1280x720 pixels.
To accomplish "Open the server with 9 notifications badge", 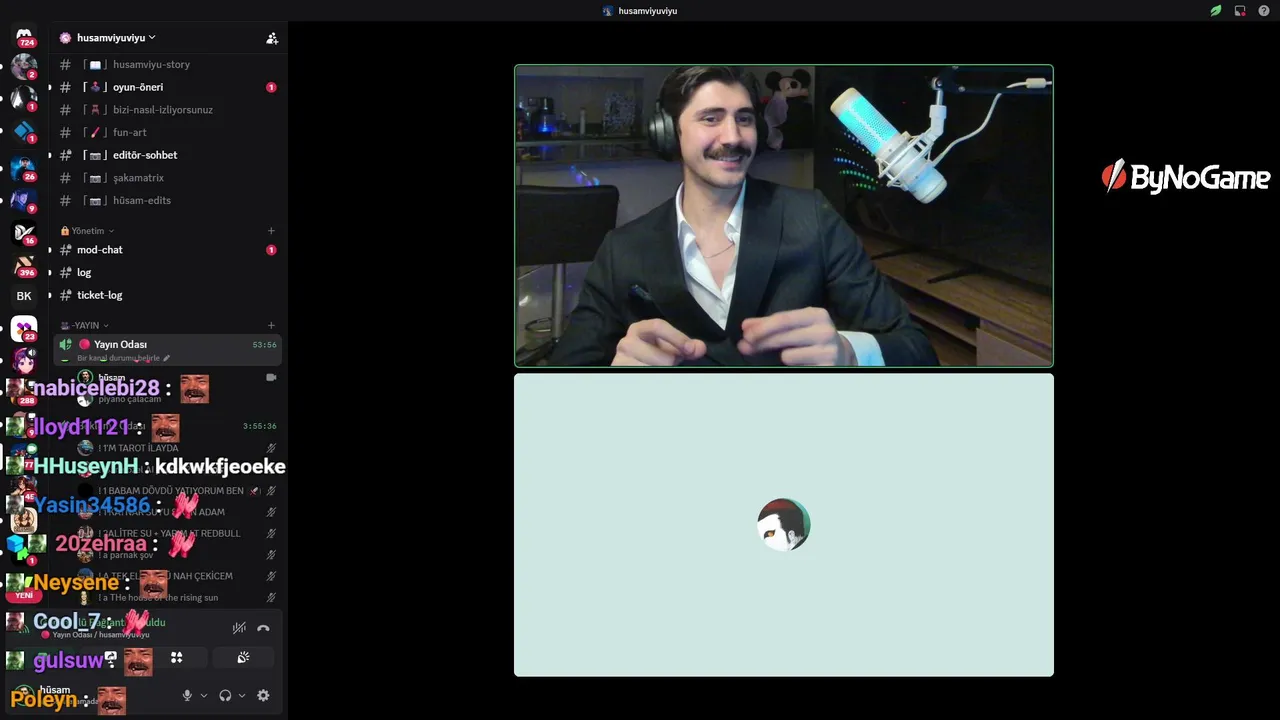I will 24,200.
